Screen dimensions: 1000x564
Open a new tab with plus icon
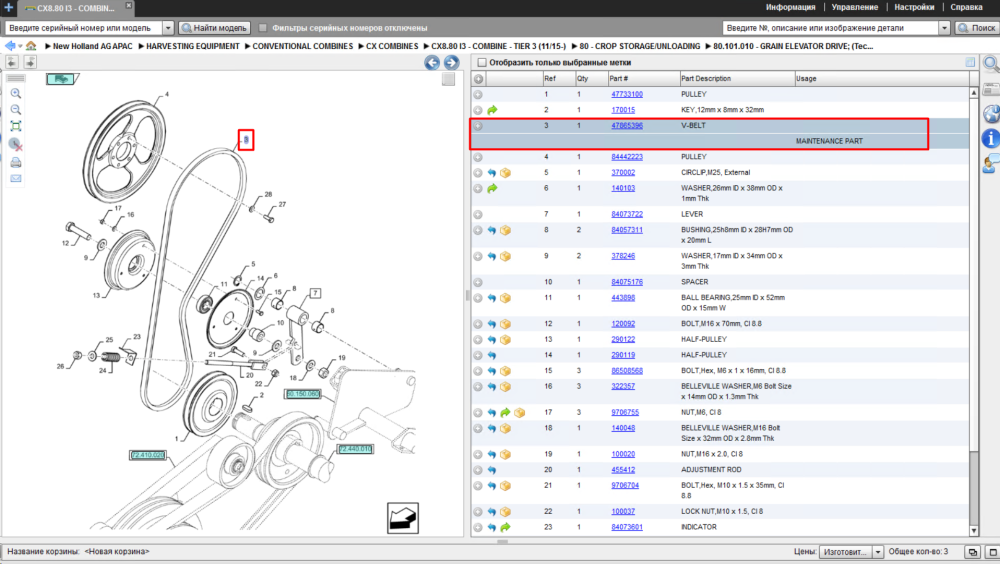pyautogui.click(x=8, y=8)
